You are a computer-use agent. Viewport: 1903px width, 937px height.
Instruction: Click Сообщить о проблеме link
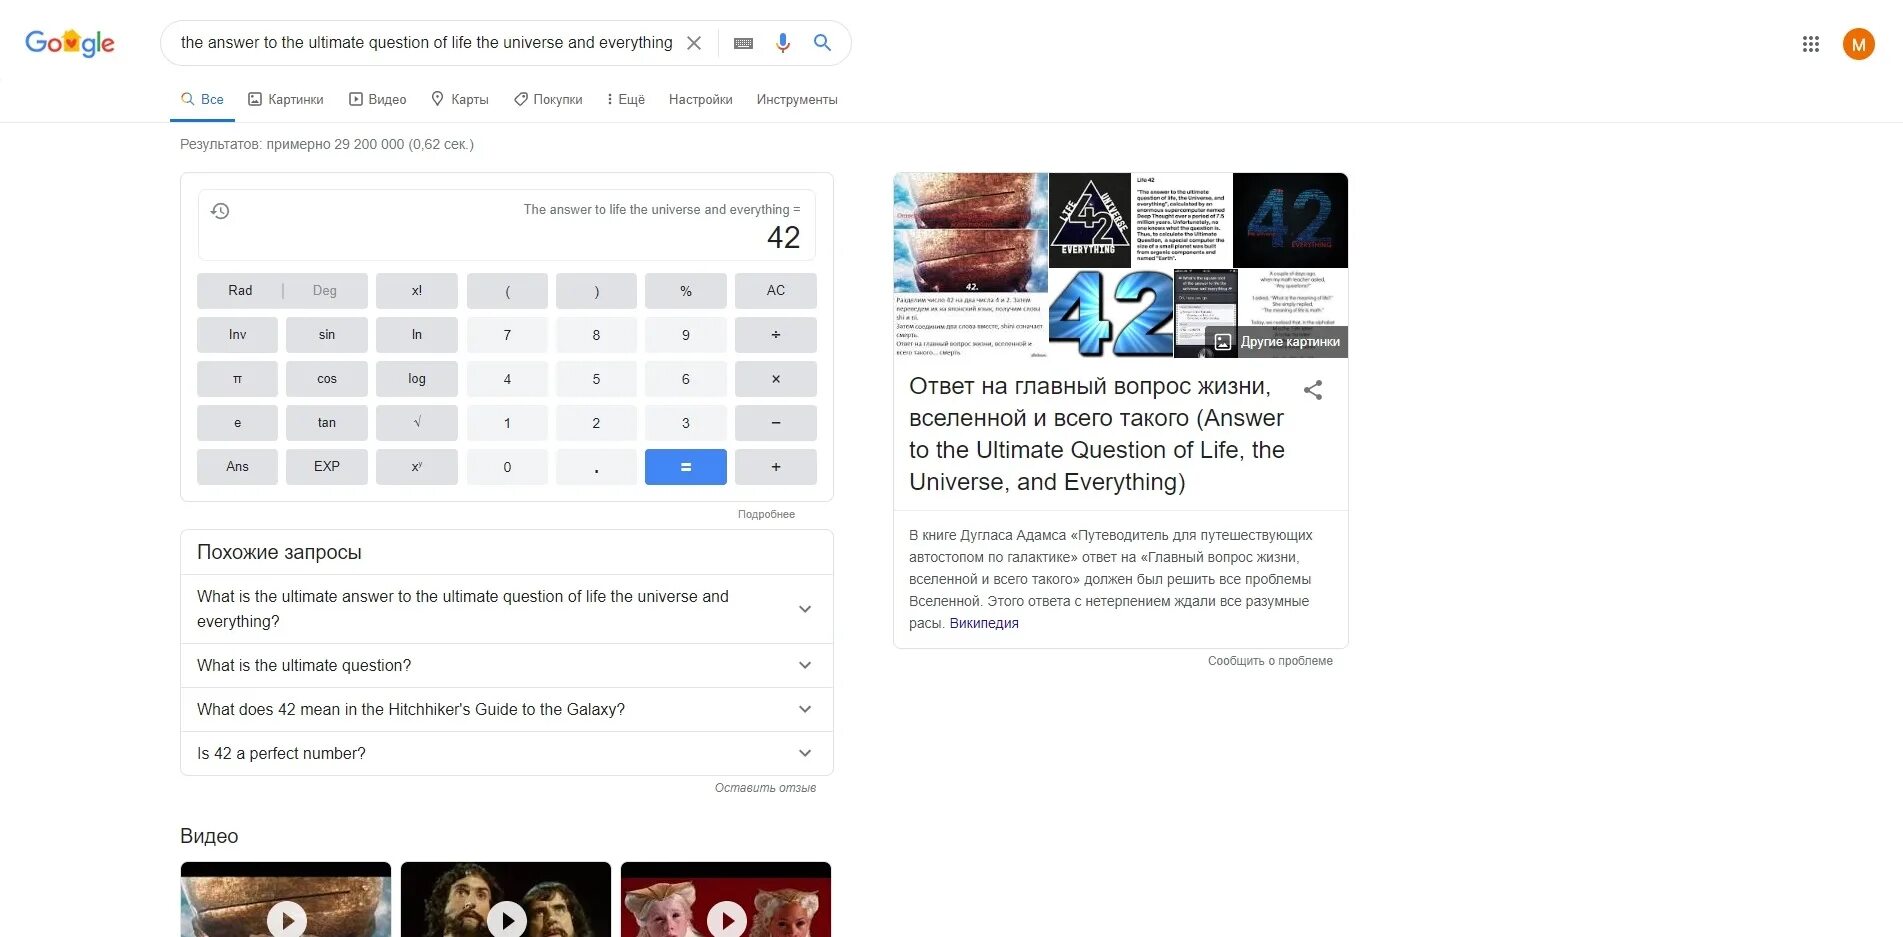(x=1270, y=661)
